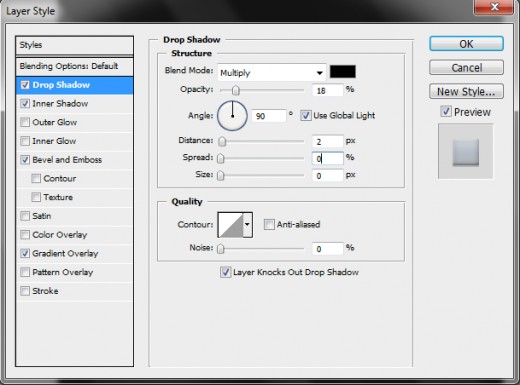Click the style preview thumbnail
520x385 pixels.
click(x=465, y=152)
